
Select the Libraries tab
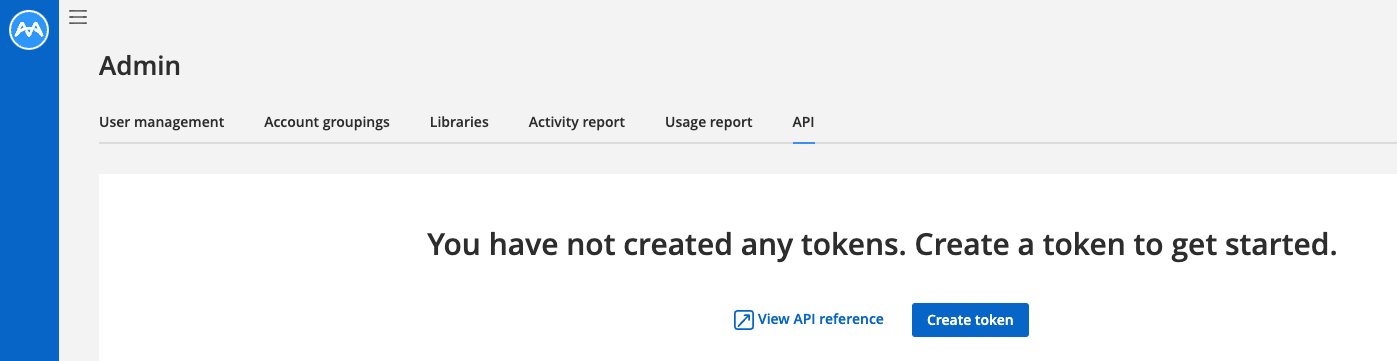coord(459,122)
